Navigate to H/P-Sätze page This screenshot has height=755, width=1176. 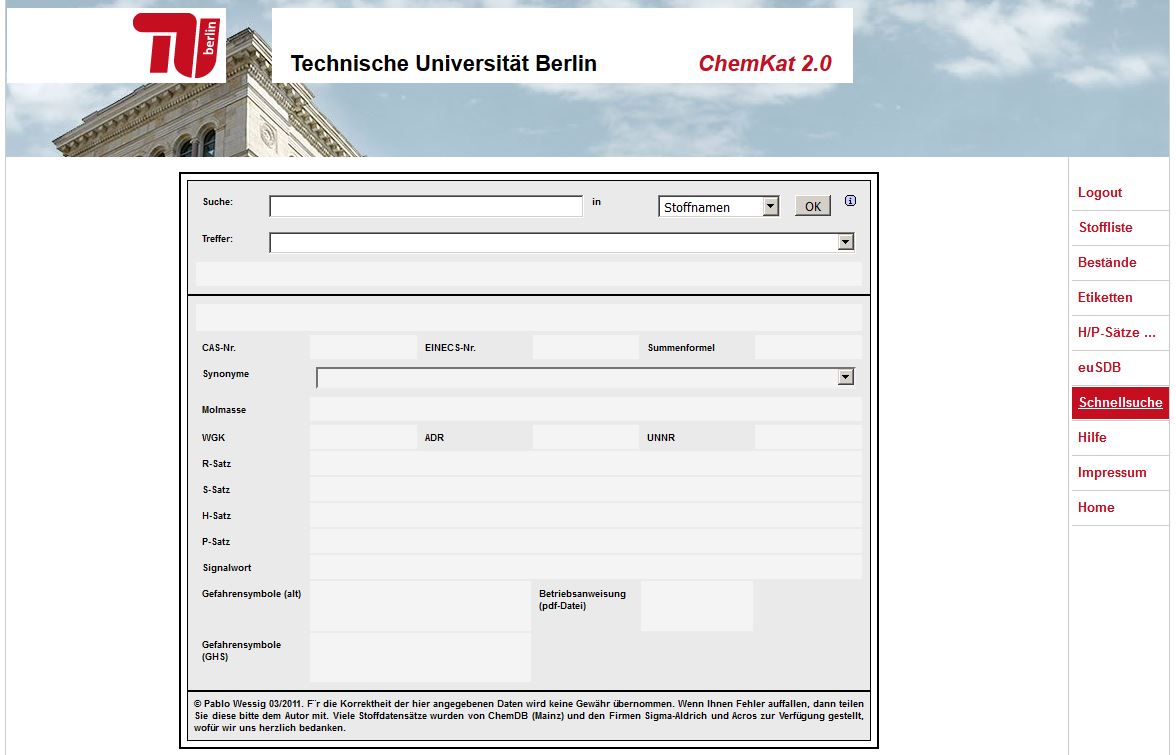point(1116,332)
